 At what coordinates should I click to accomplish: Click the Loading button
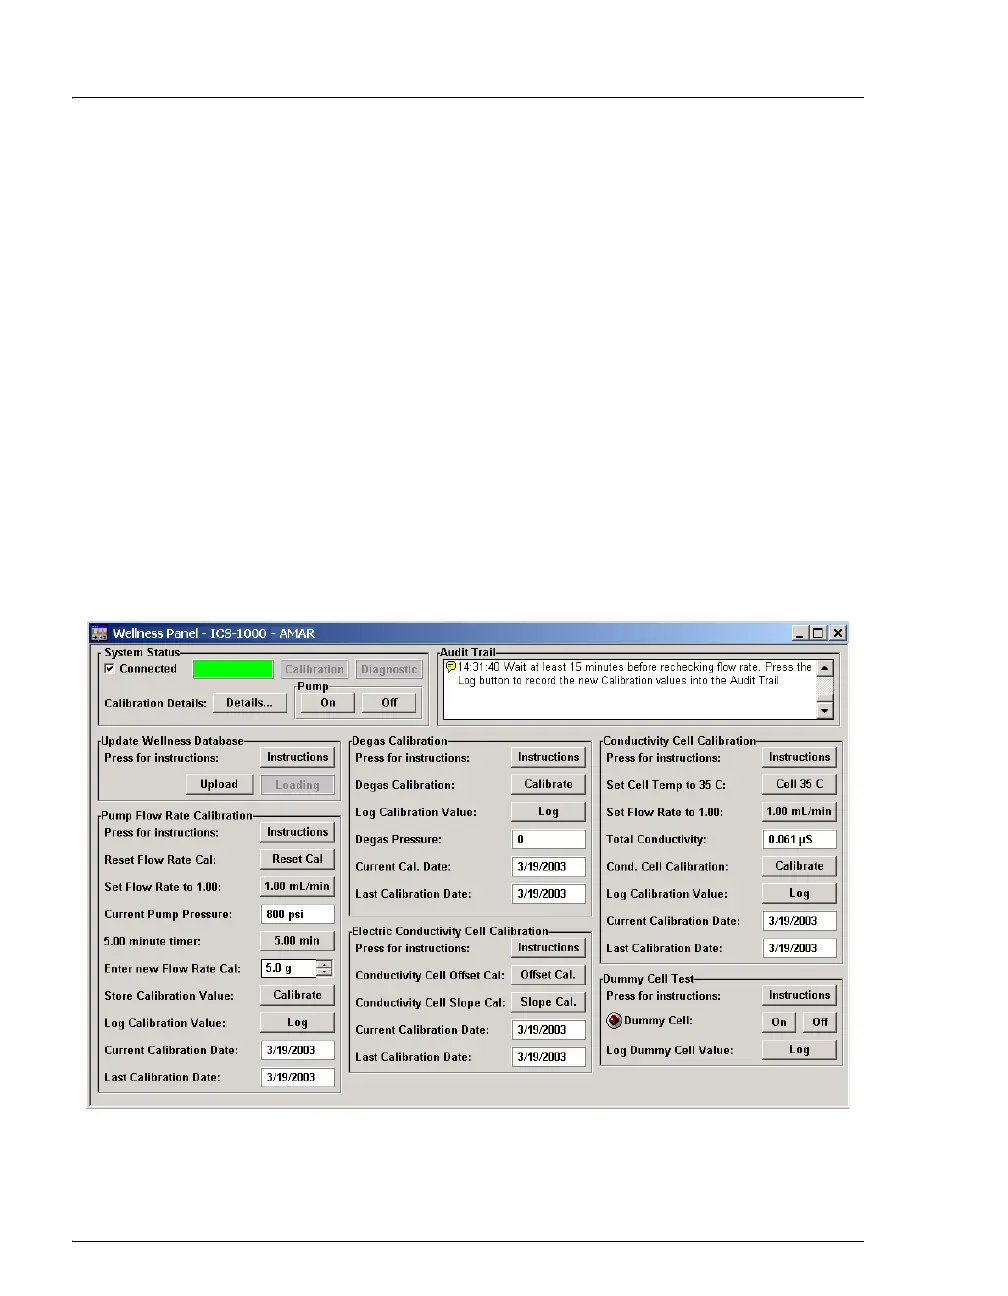pyautogui.click(x=297, y=785)
